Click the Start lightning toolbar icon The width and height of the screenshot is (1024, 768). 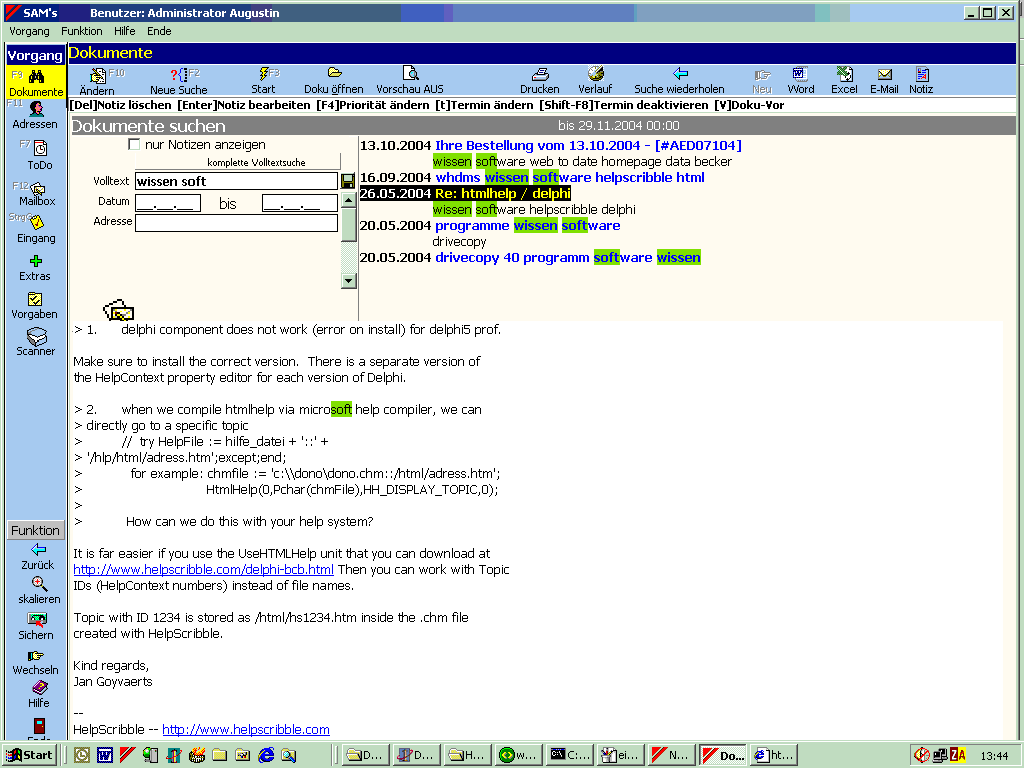[x=264, y=81]
